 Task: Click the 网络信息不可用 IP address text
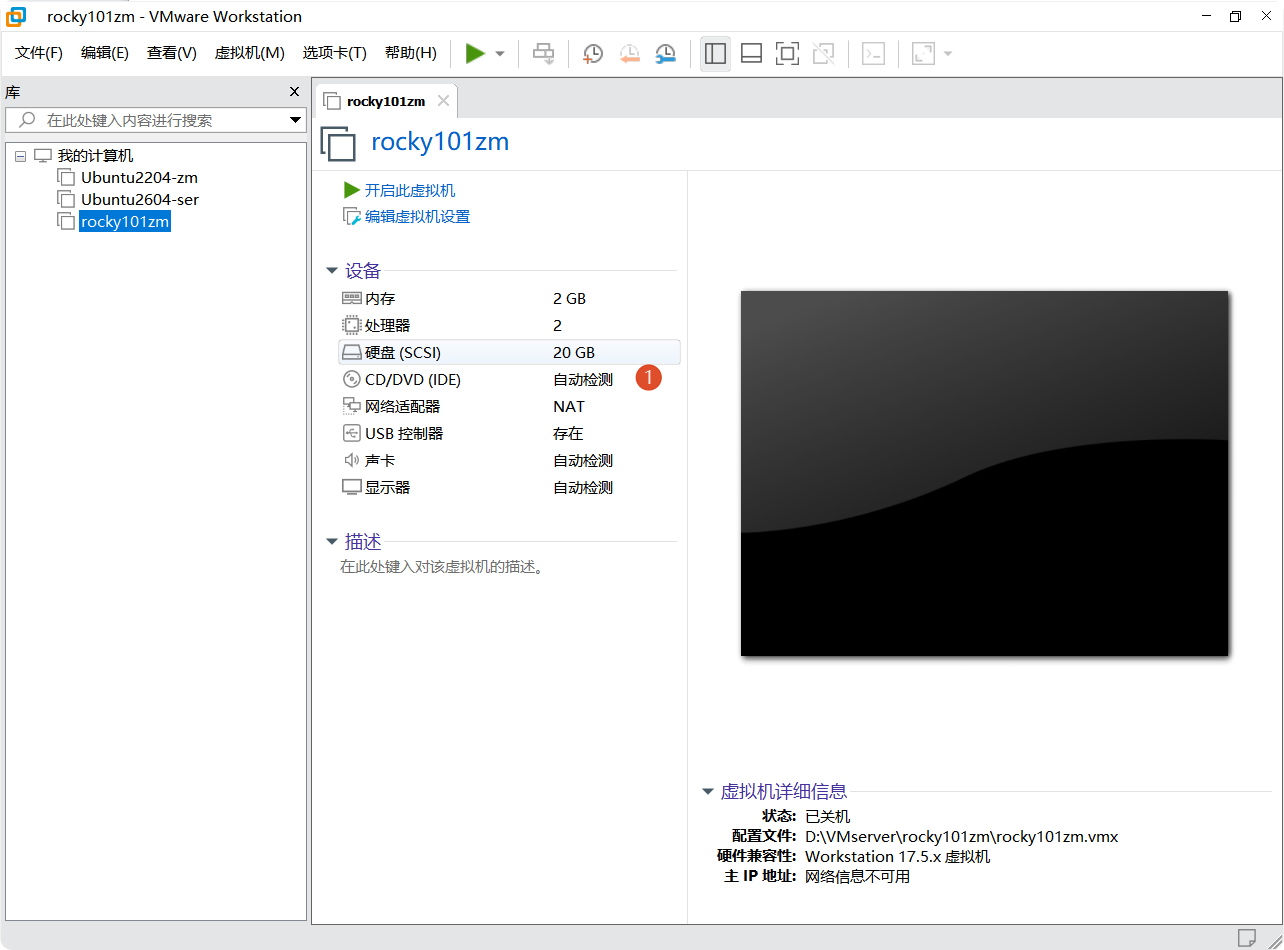(x=857, y=877)
